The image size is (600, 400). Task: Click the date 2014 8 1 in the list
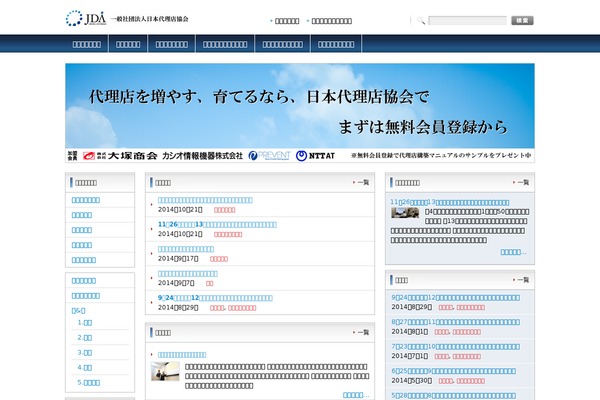409,332
